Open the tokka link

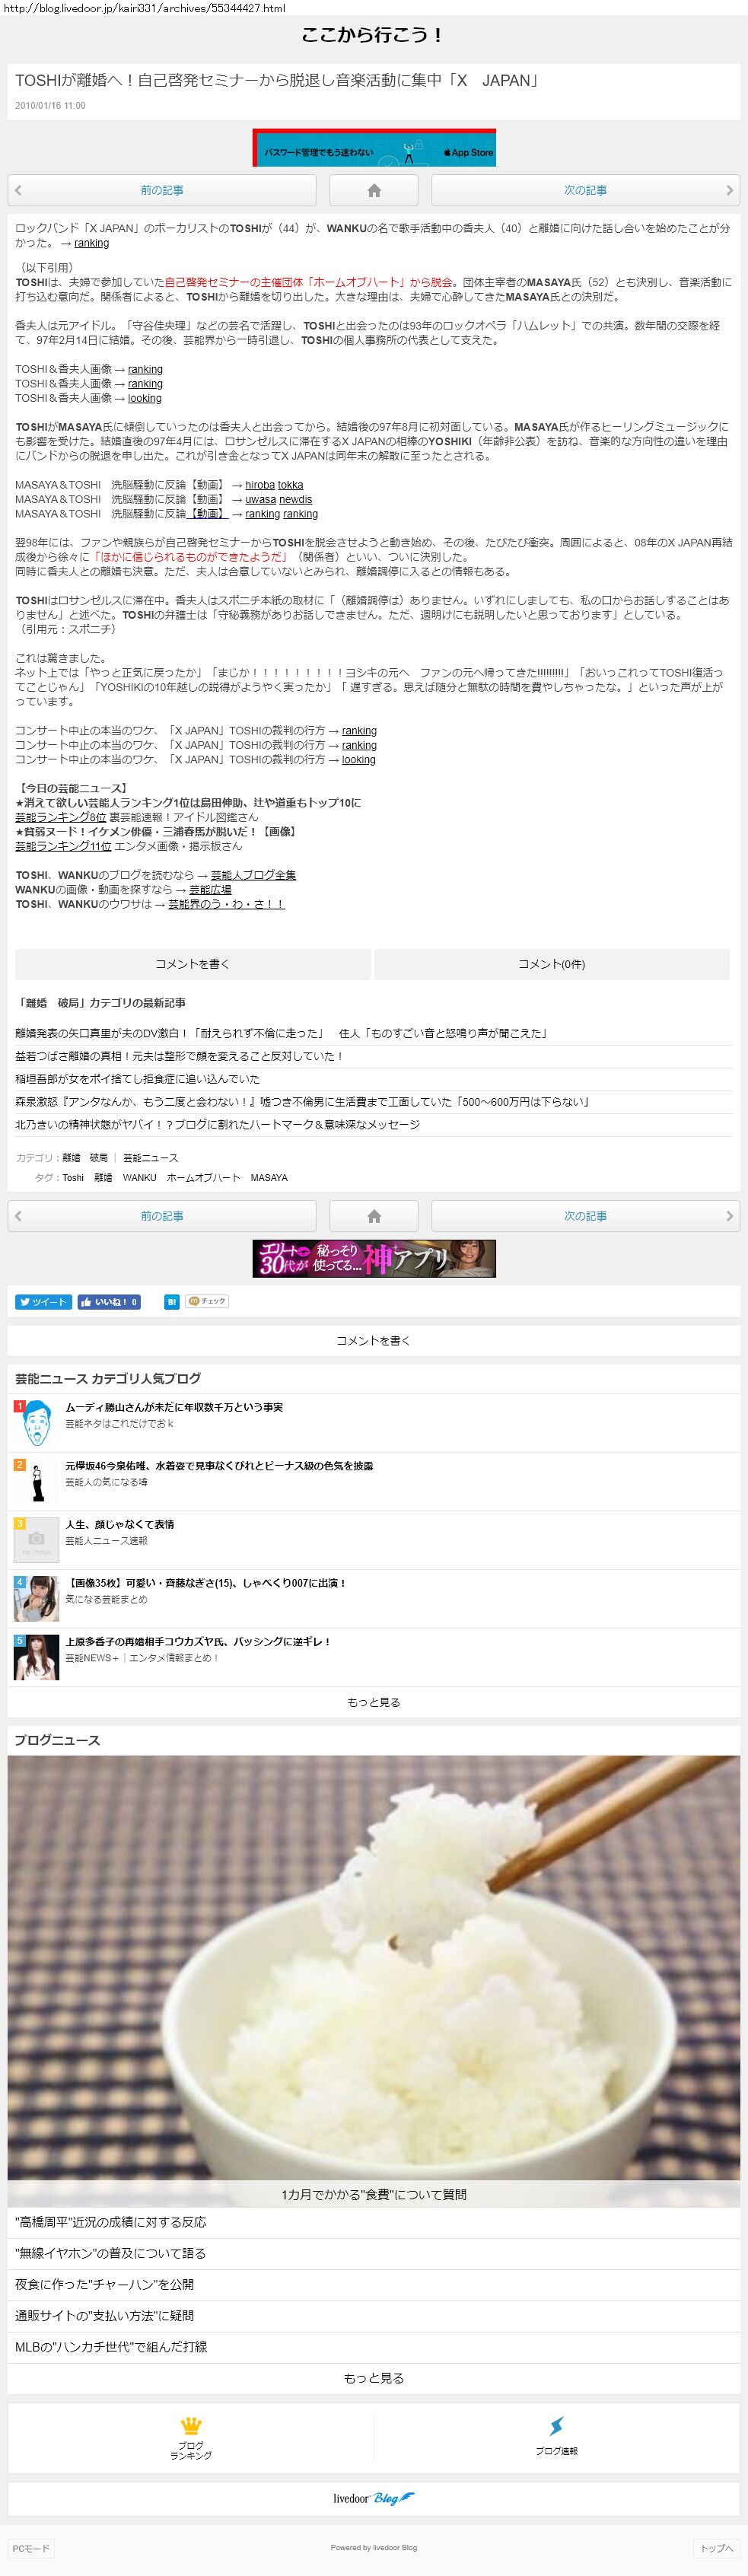[290, 485]
